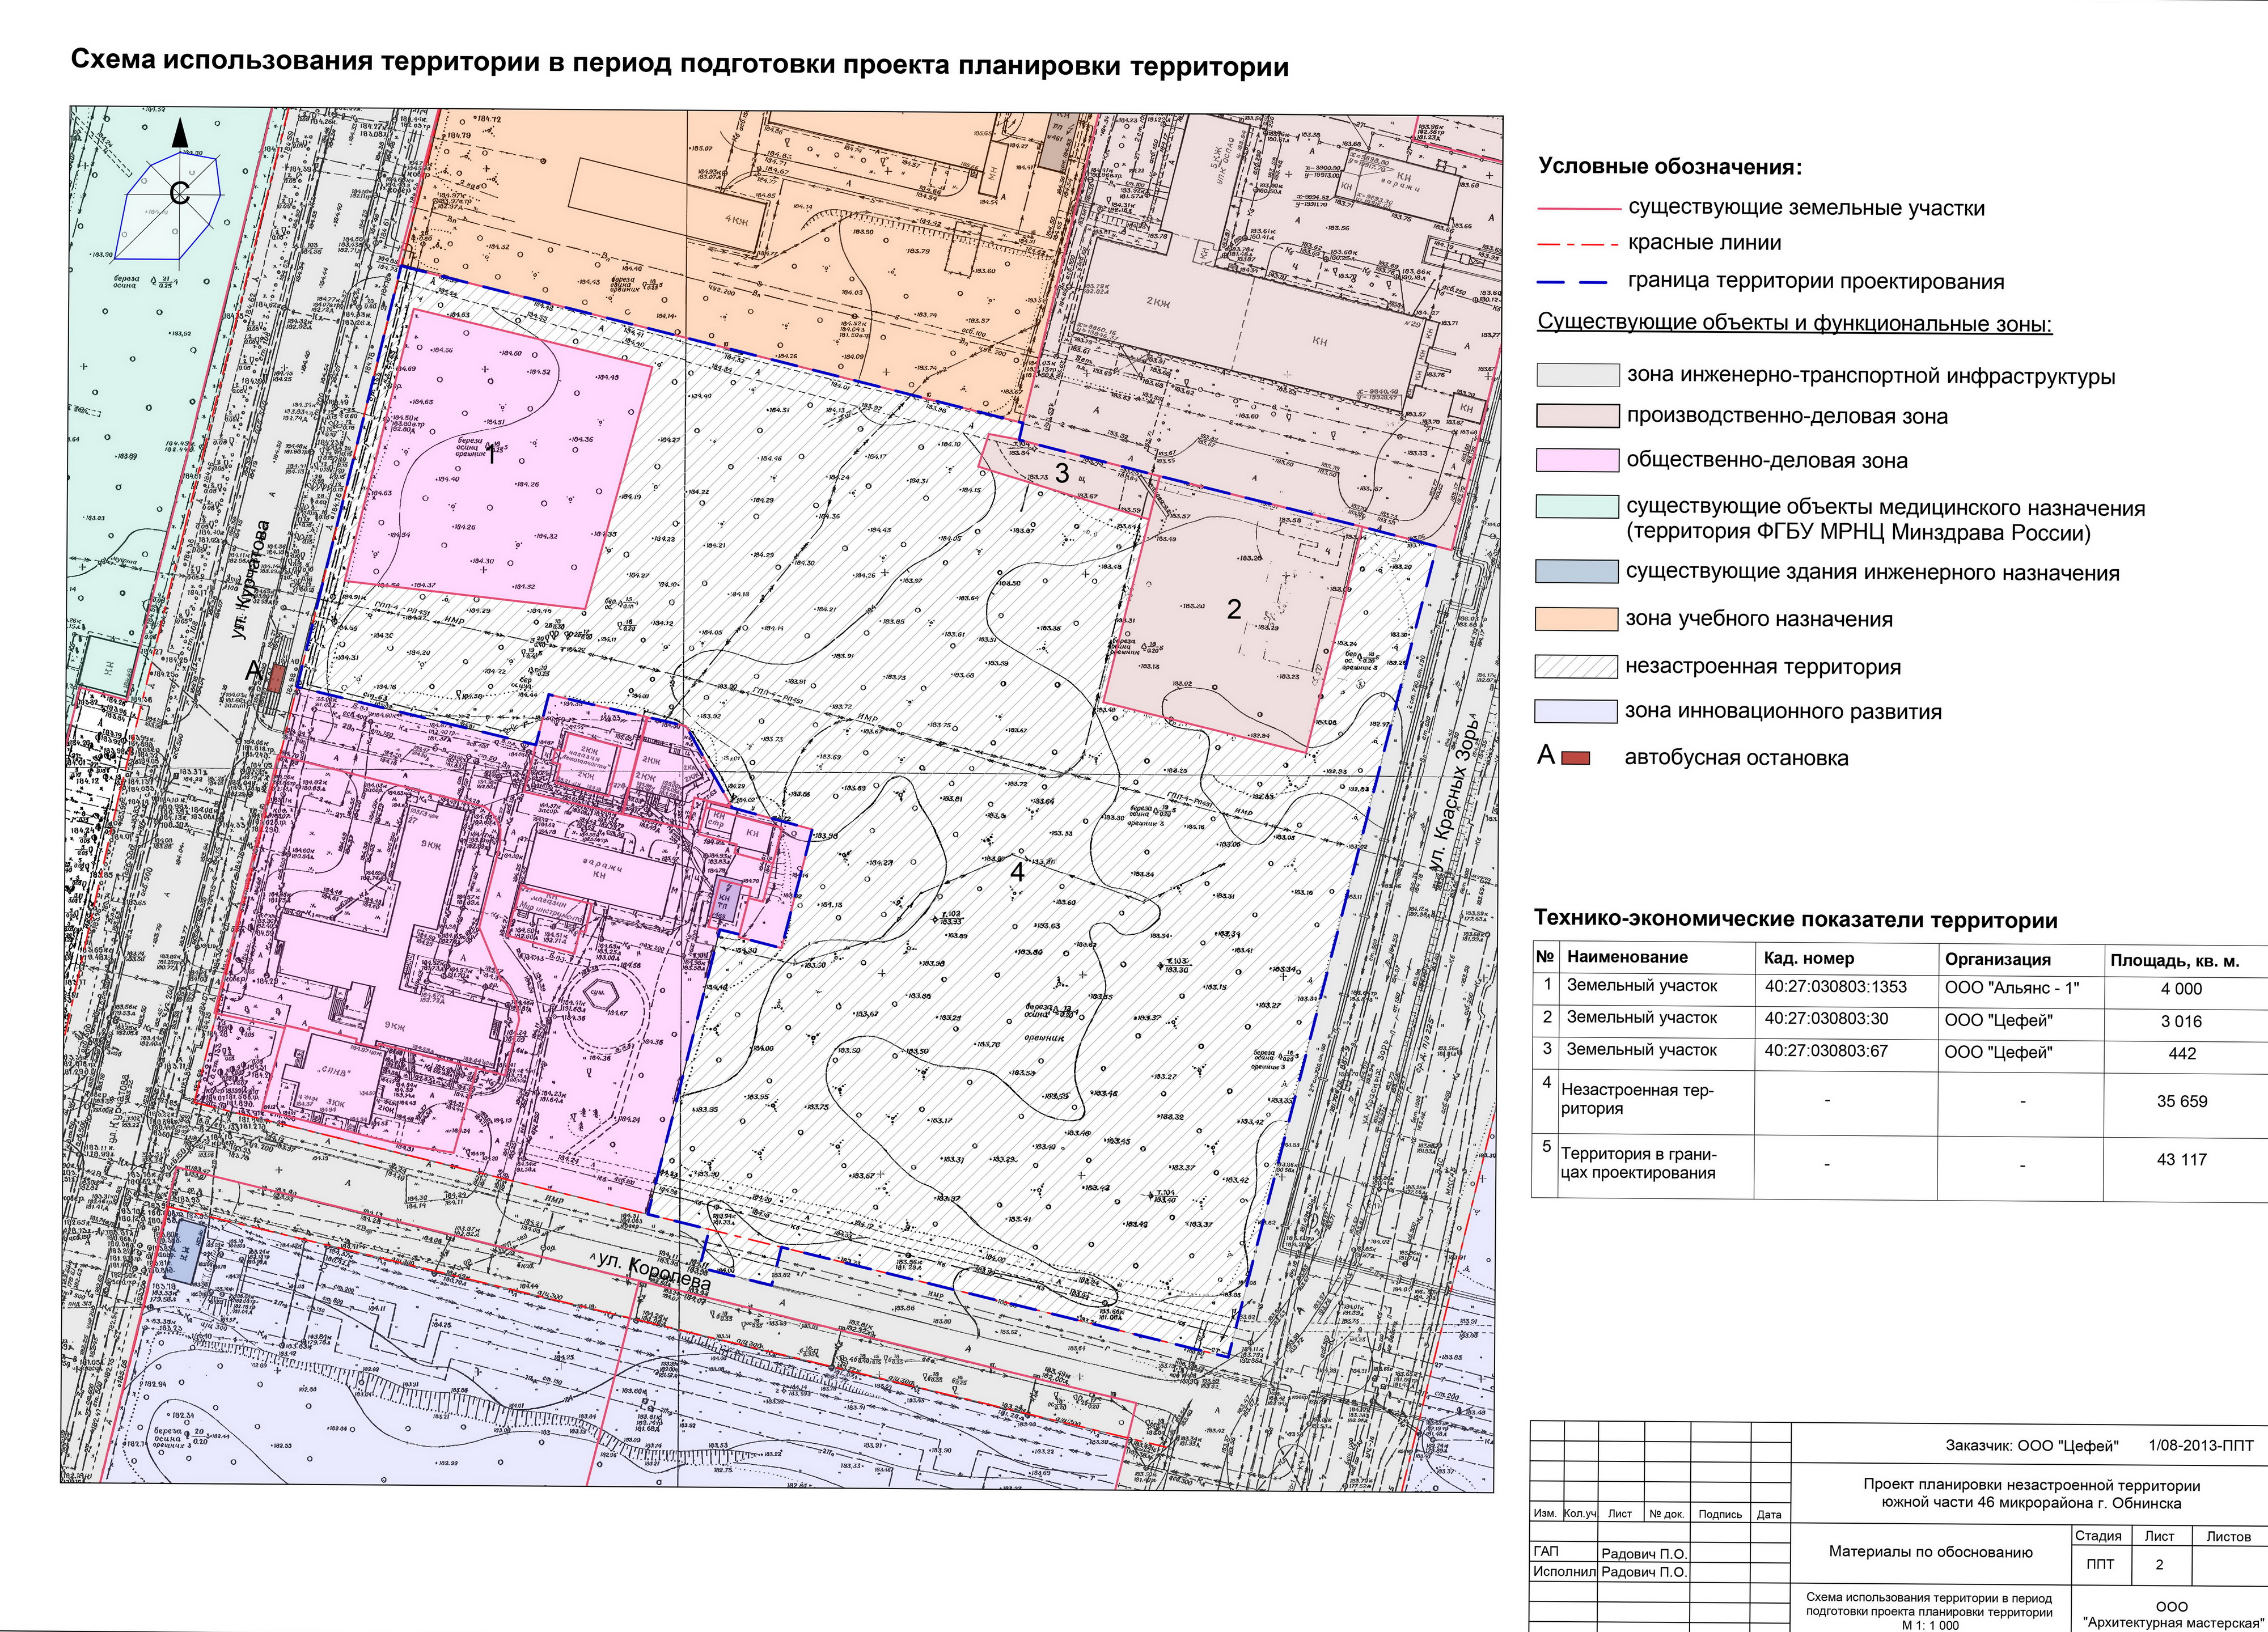Click the 'Площадь, кв. м.' column header
This screenshot has width=2268, height=1632.
click(x=2174, y=961)
